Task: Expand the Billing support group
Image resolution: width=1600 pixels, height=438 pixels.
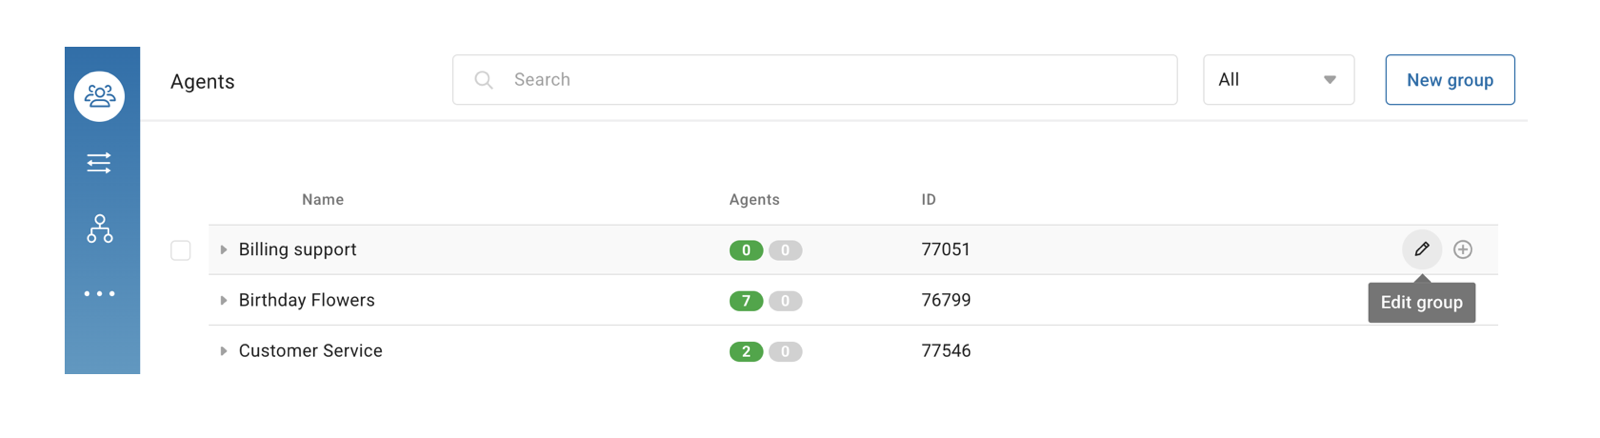Action: [224, 250]
